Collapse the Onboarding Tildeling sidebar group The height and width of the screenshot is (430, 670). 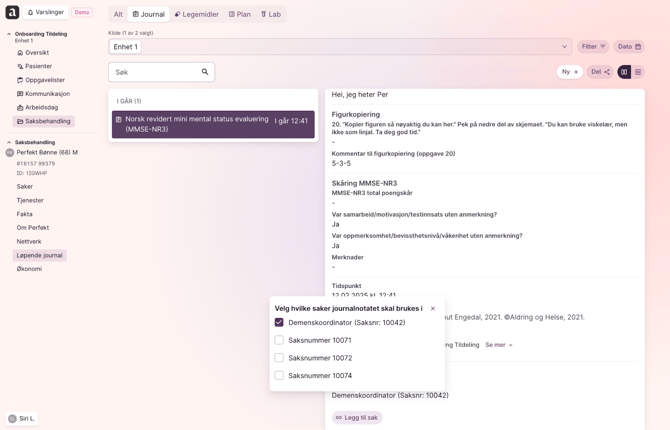coord(9,34)
